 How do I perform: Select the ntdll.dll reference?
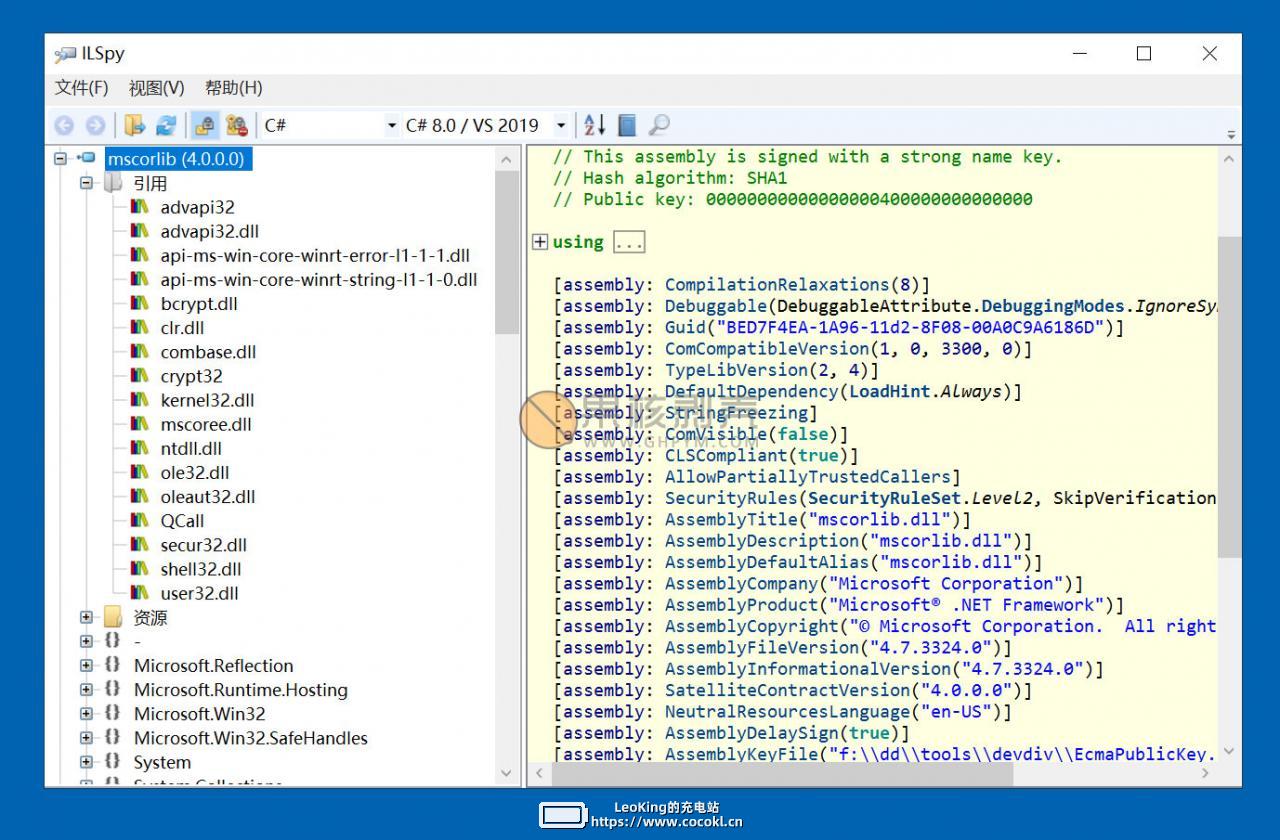click(x=191, y=448)
